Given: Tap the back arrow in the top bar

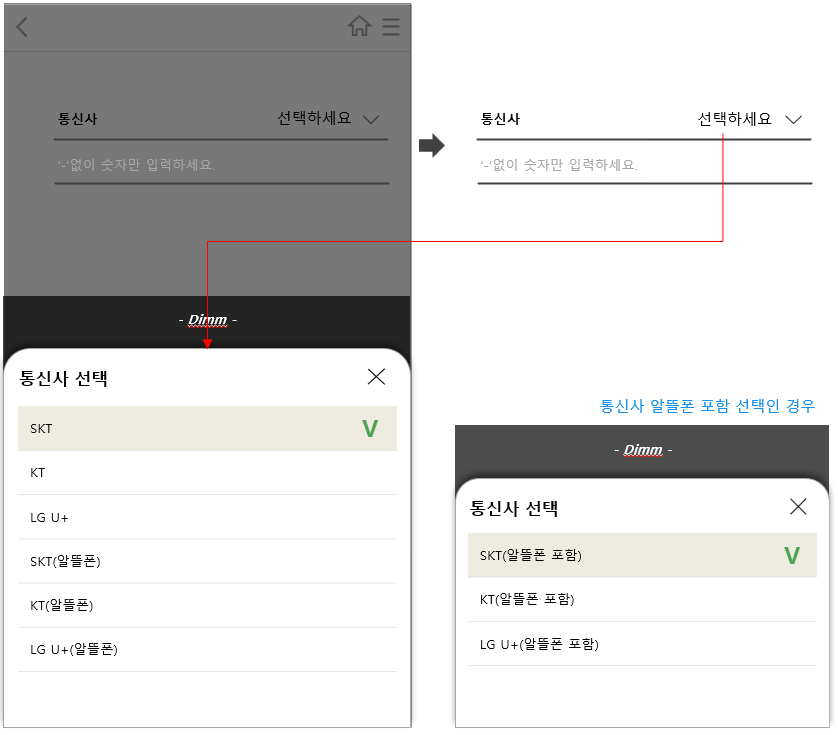Looking at the screenshot, I should tap(20, 27).
